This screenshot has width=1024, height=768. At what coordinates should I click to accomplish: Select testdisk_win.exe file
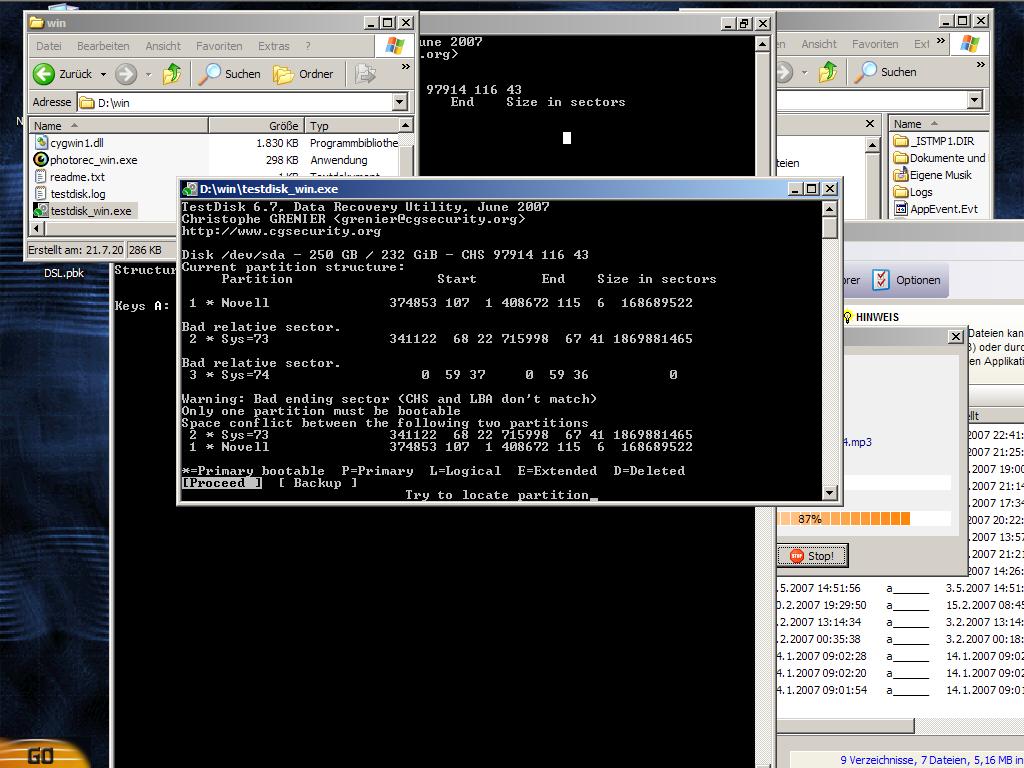(84, 211)
